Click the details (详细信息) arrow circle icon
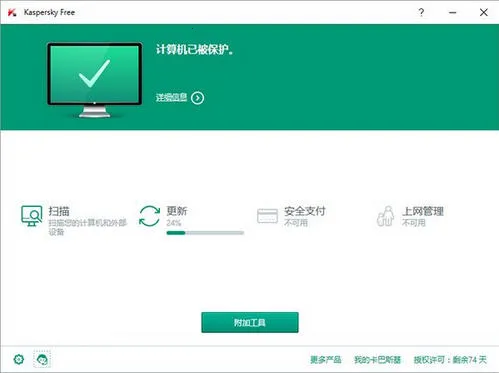Image resolution: width=499 pixels, height=373 pixels. pos(197,98)
